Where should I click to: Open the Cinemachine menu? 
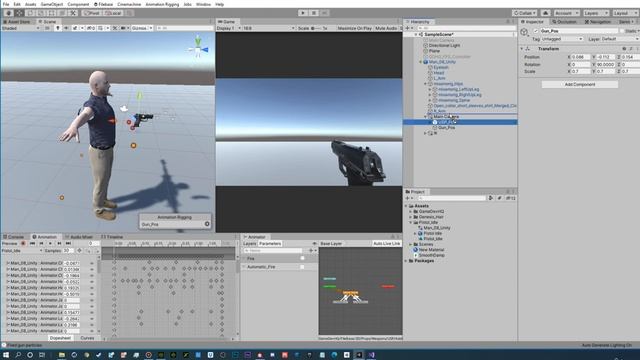[129, 4]
